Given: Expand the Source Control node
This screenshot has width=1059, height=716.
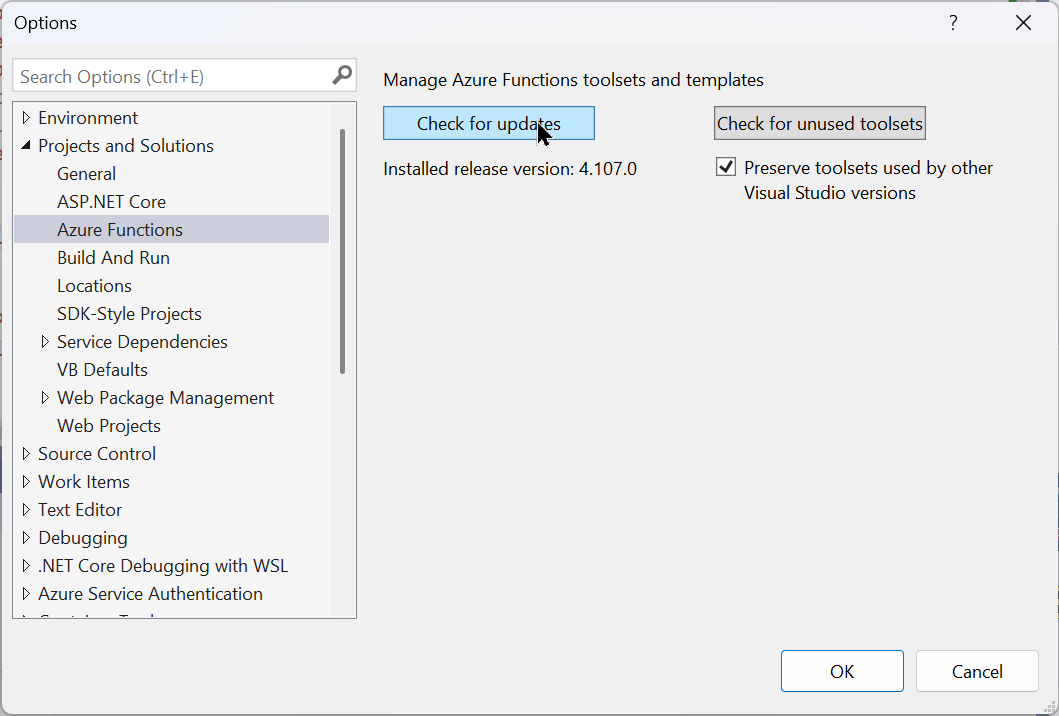Looking at the screenshot, I should pos(26,454).
